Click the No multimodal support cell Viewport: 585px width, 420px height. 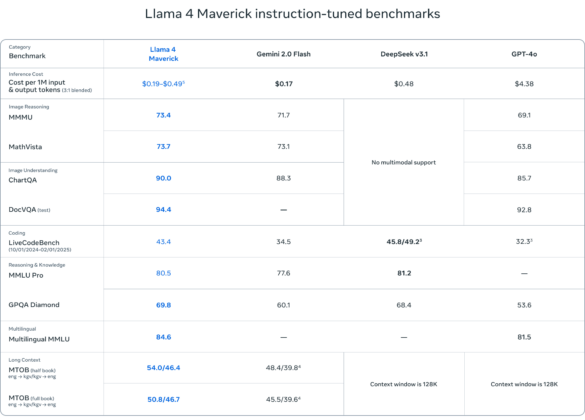pyautogui.click(x=404, y=162)
